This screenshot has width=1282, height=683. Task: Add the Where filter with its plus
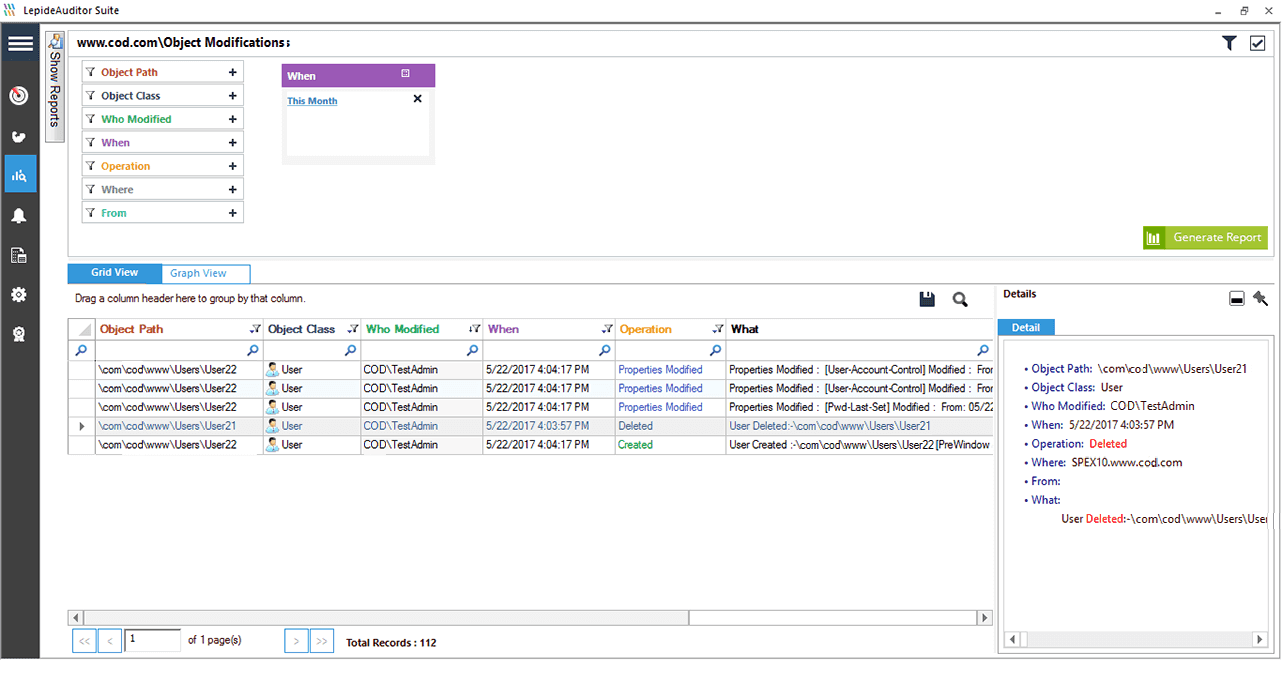point(232,189)
